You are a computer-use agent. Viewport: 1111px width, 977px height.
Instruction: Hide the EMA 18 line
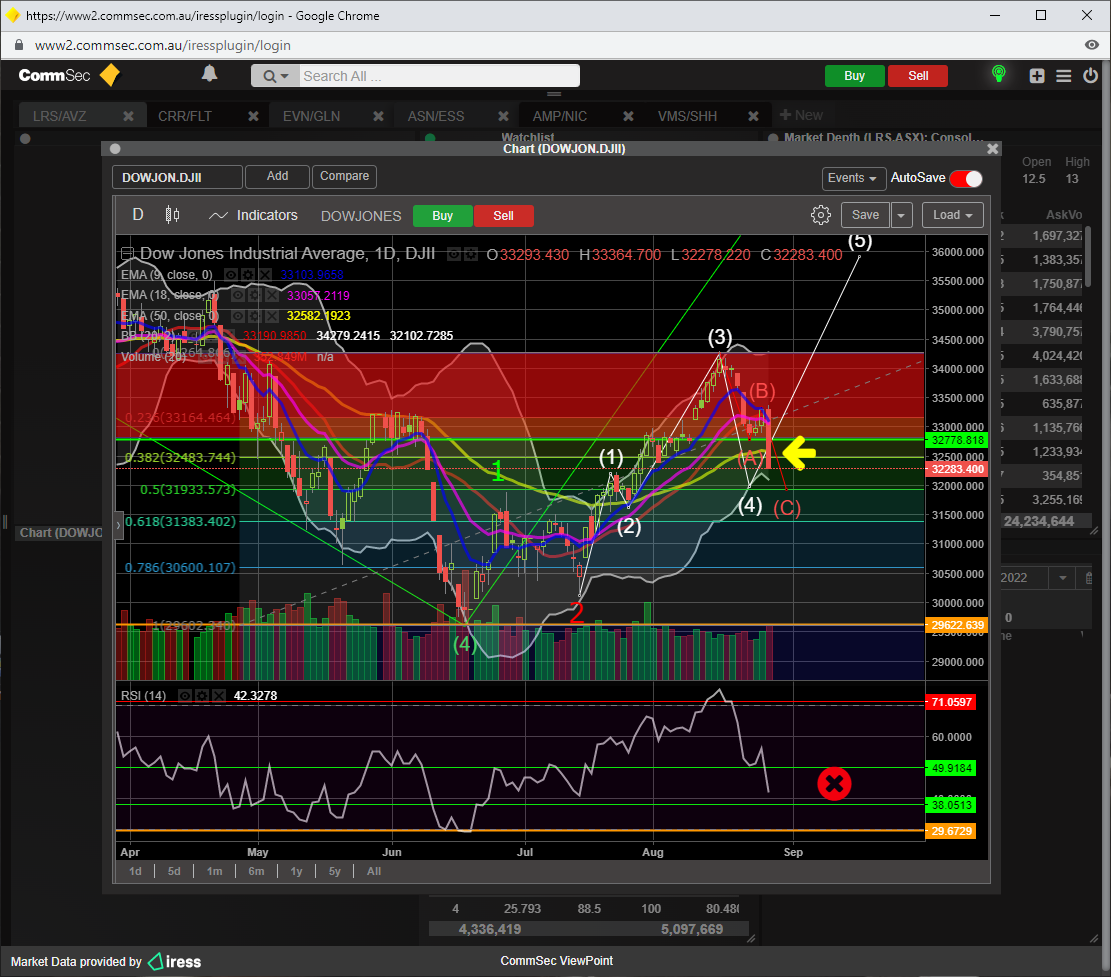238,295
